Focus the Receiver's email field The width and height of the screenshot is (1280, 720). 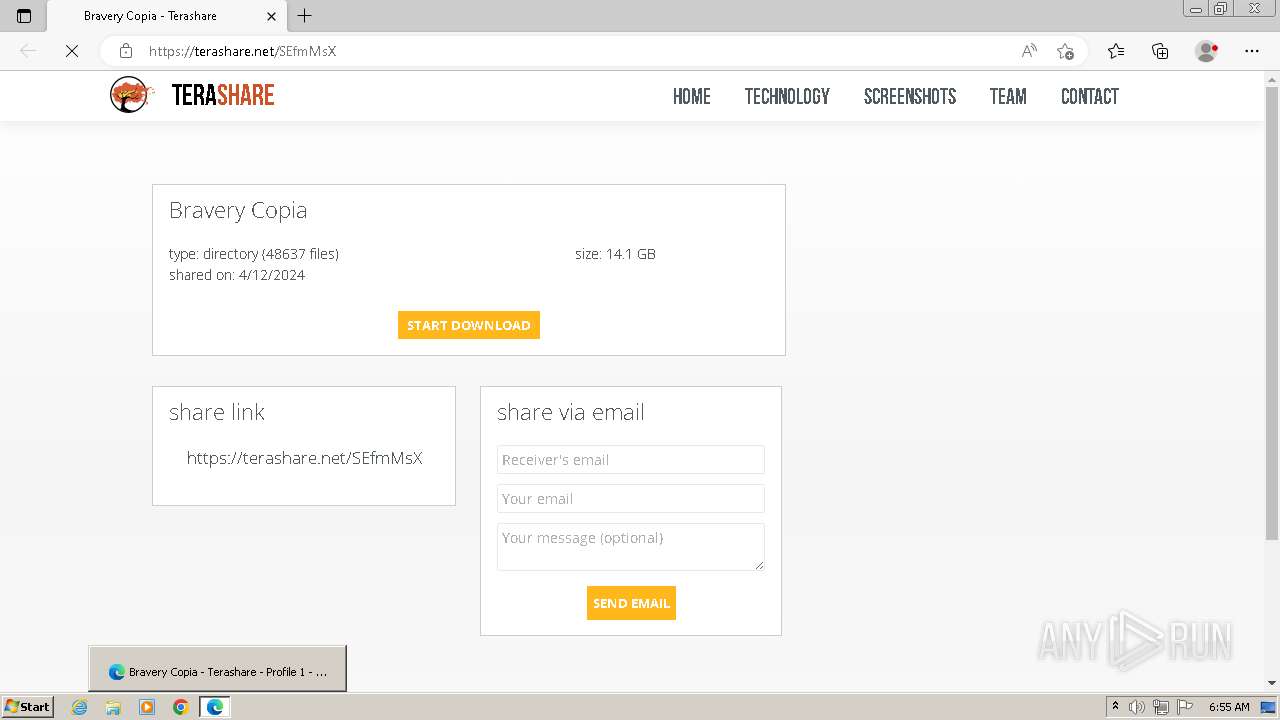[631, 460]
